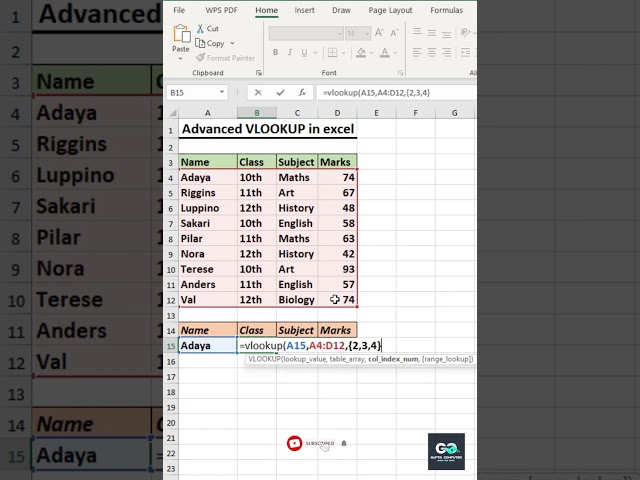Viewport: 640px width, 480px height.
Task: Open Insert Function fx dialog
Action: (x=302, y=93)
